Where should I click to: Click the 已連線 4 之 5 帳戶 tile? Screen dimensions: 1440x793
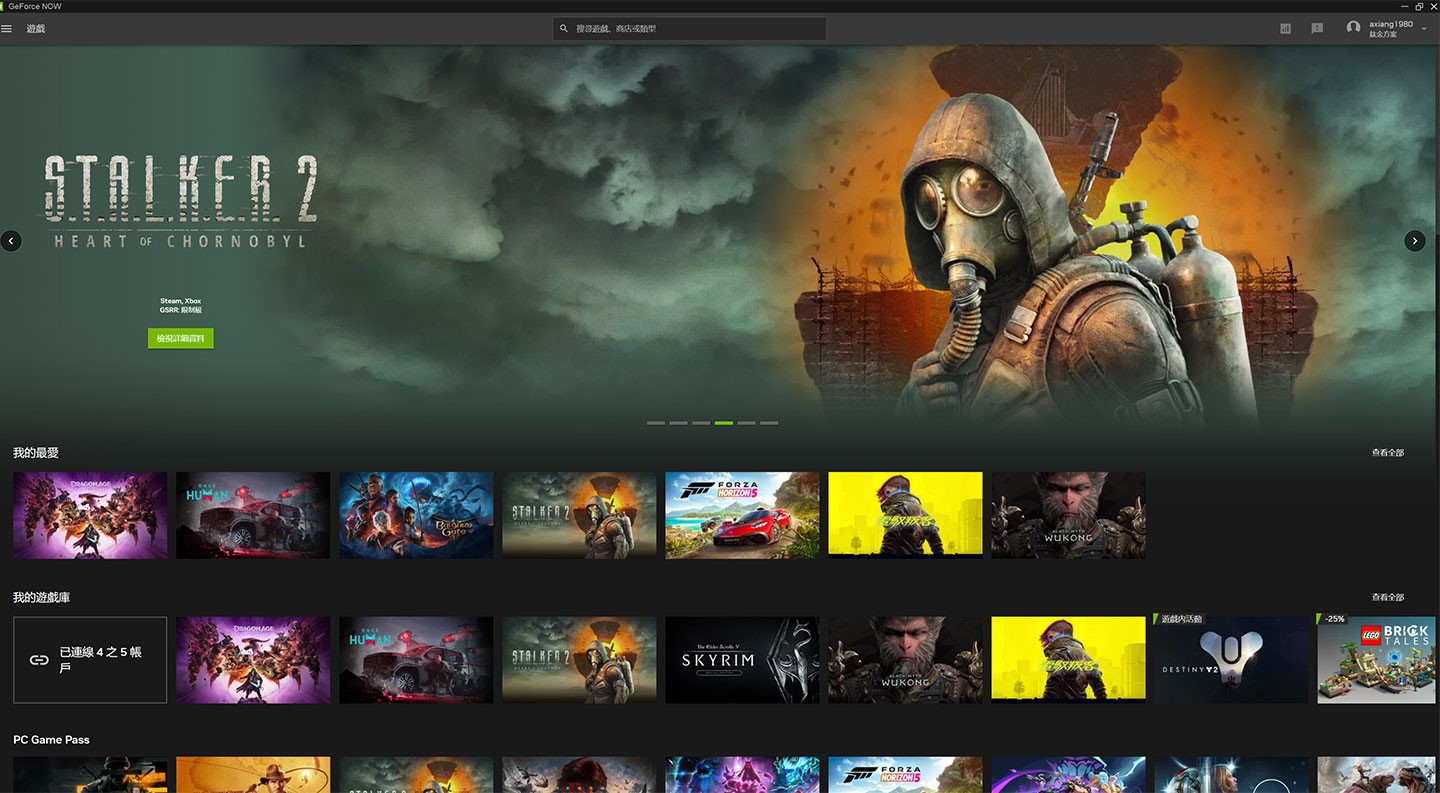(x=90, y=660)
